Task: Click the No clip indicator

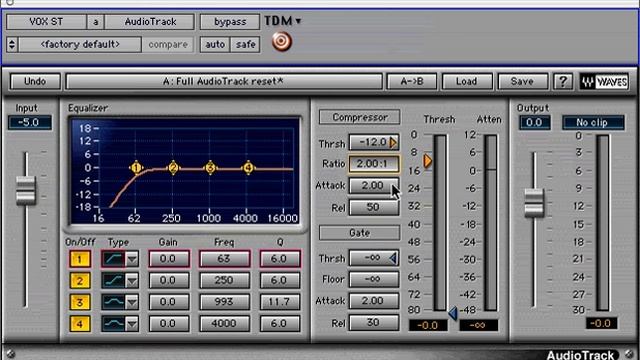Action: [x=593, y=122]
